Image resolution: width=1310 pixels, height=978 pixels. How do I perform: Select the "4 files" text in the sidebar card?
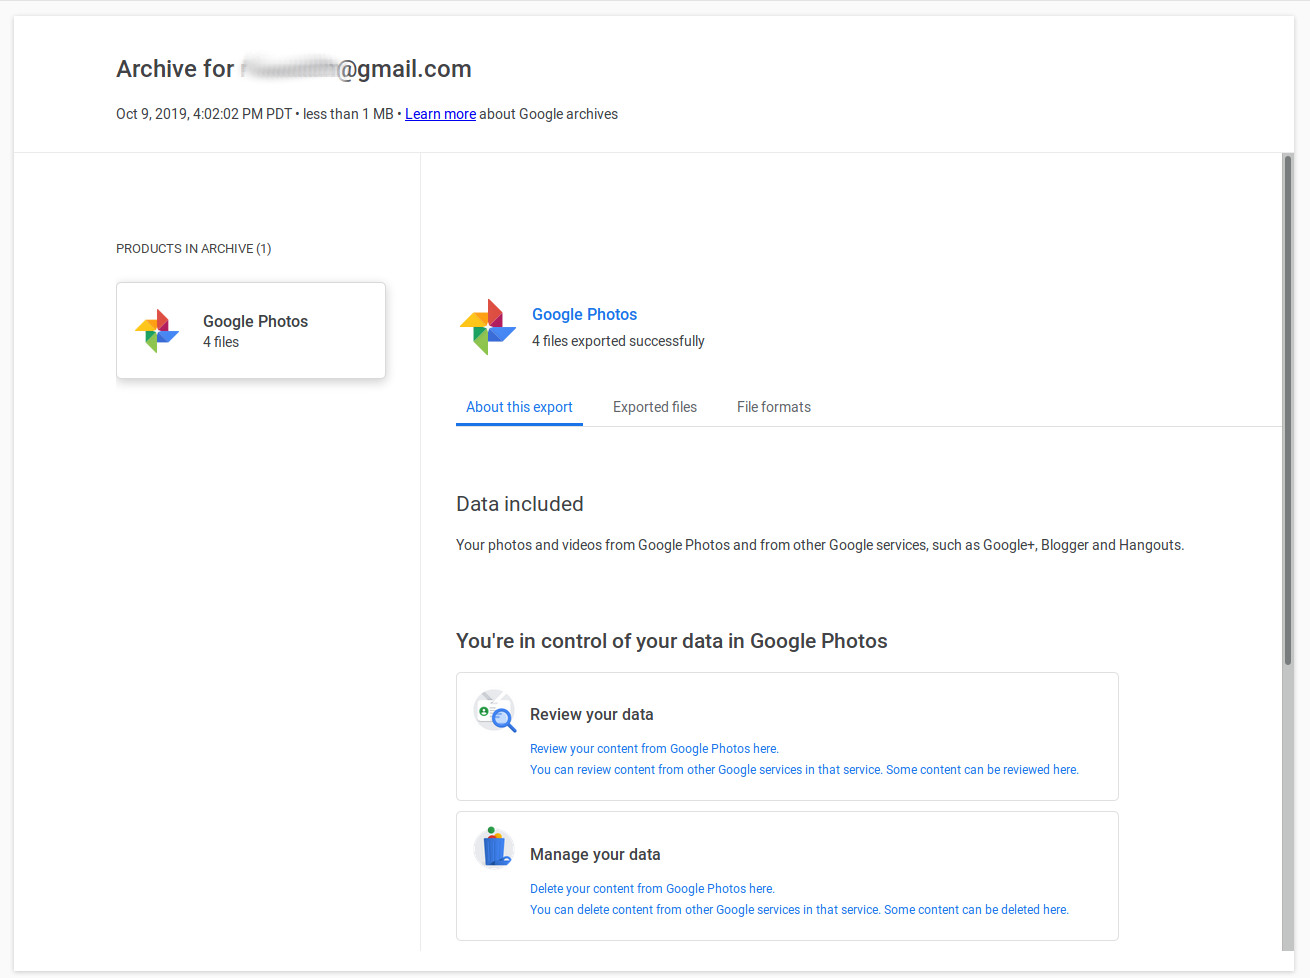point(221,342)
